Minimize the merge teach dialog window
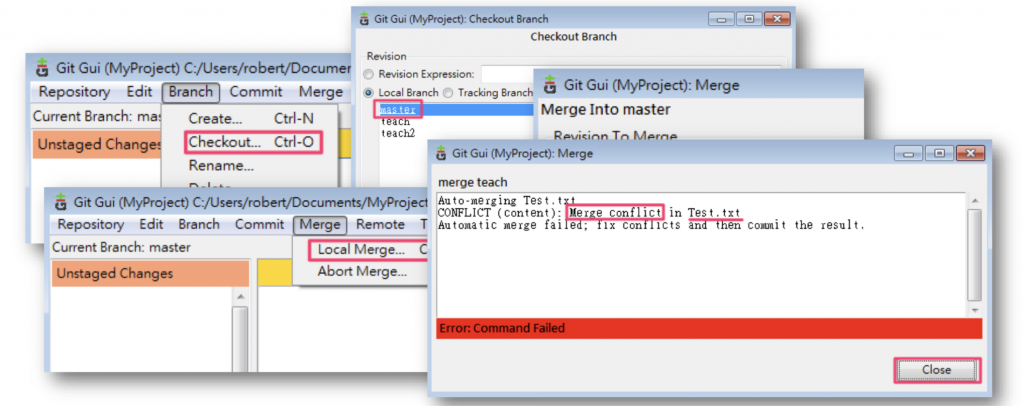The image size is (1024, 406). [908, 153]
